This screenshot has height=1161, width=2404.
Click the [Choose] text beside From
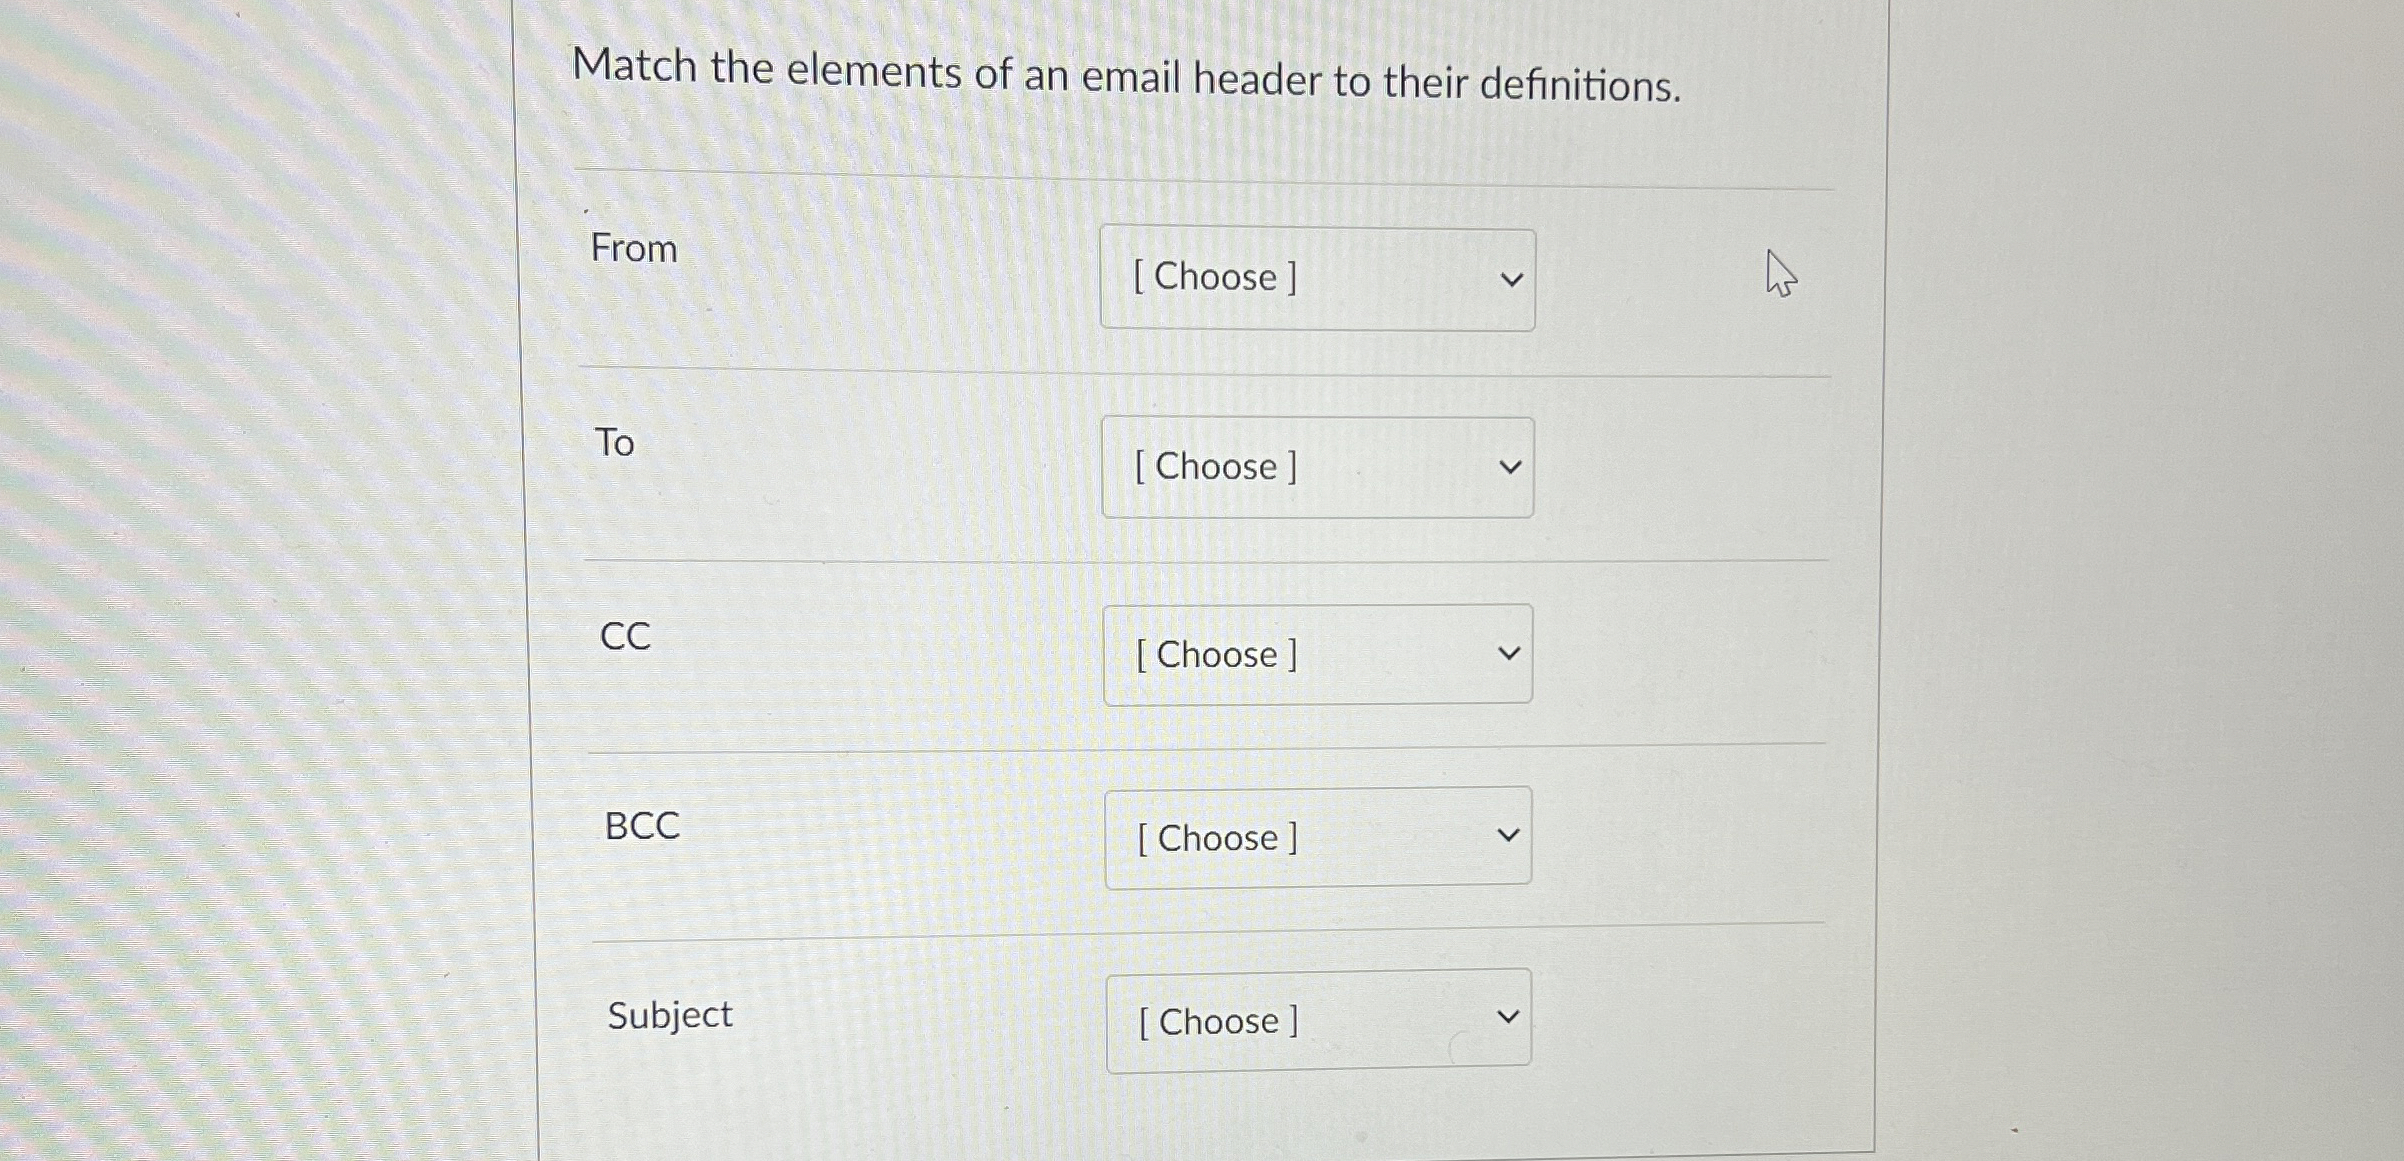tap(1214, 278)
